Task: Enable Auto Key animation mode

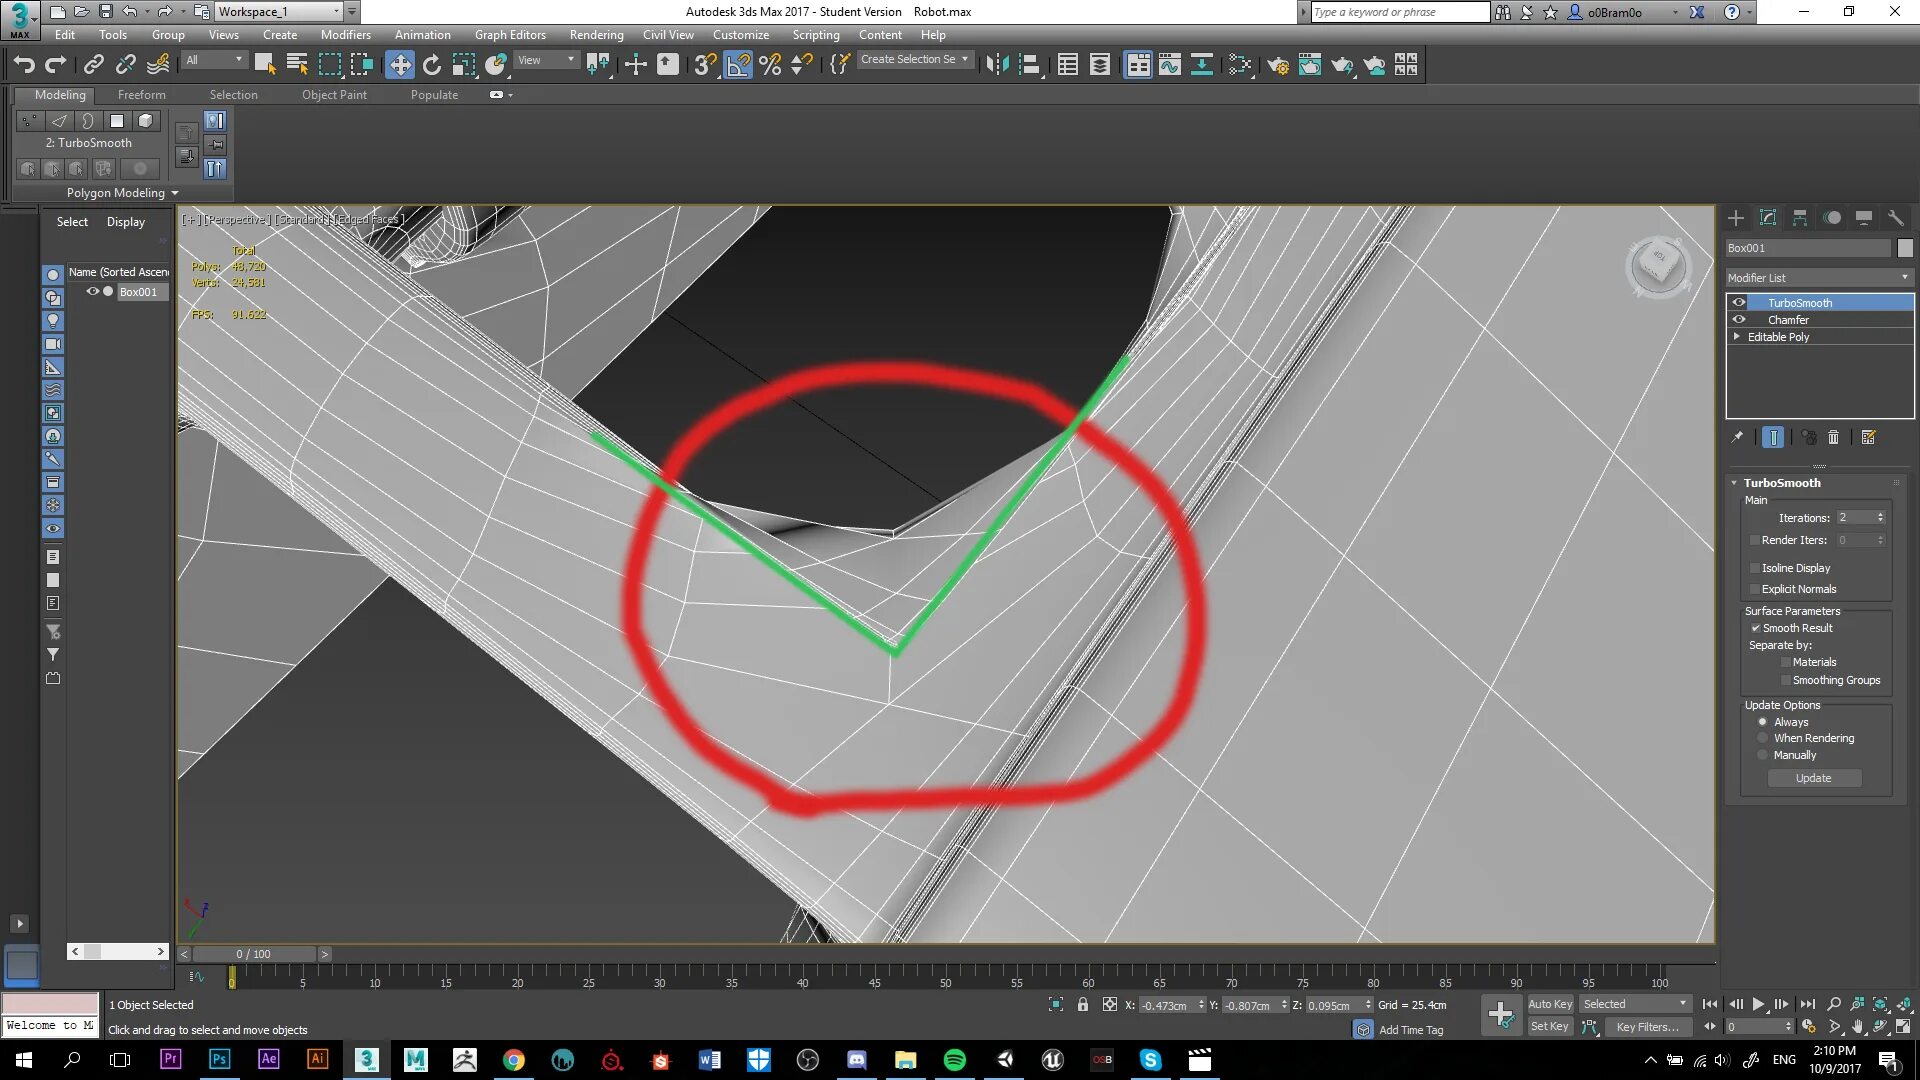Action: click(1550, 1003)
